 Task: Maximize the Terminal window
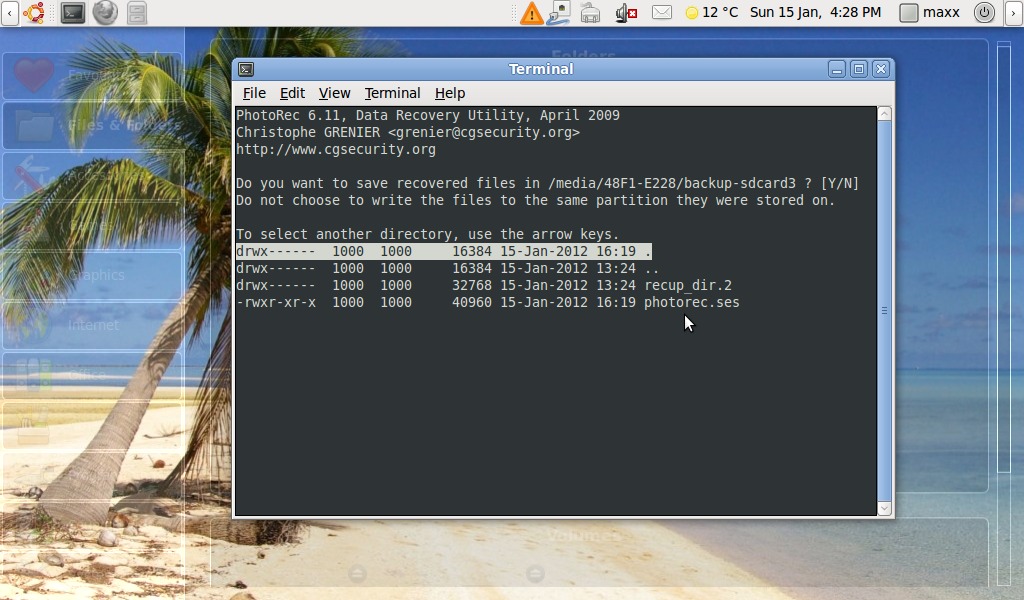(x=859, y=69)
